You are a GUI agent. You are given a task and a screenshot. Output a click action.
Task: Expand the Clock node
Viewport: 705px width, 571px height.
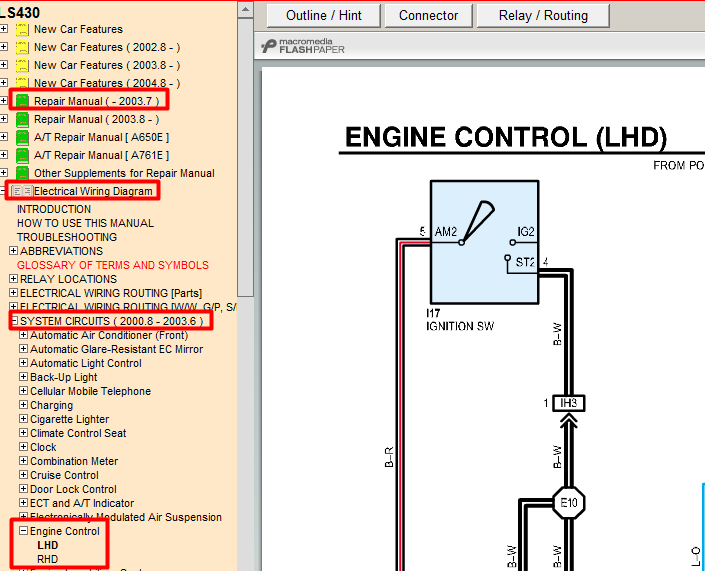[x=23, y=446]
